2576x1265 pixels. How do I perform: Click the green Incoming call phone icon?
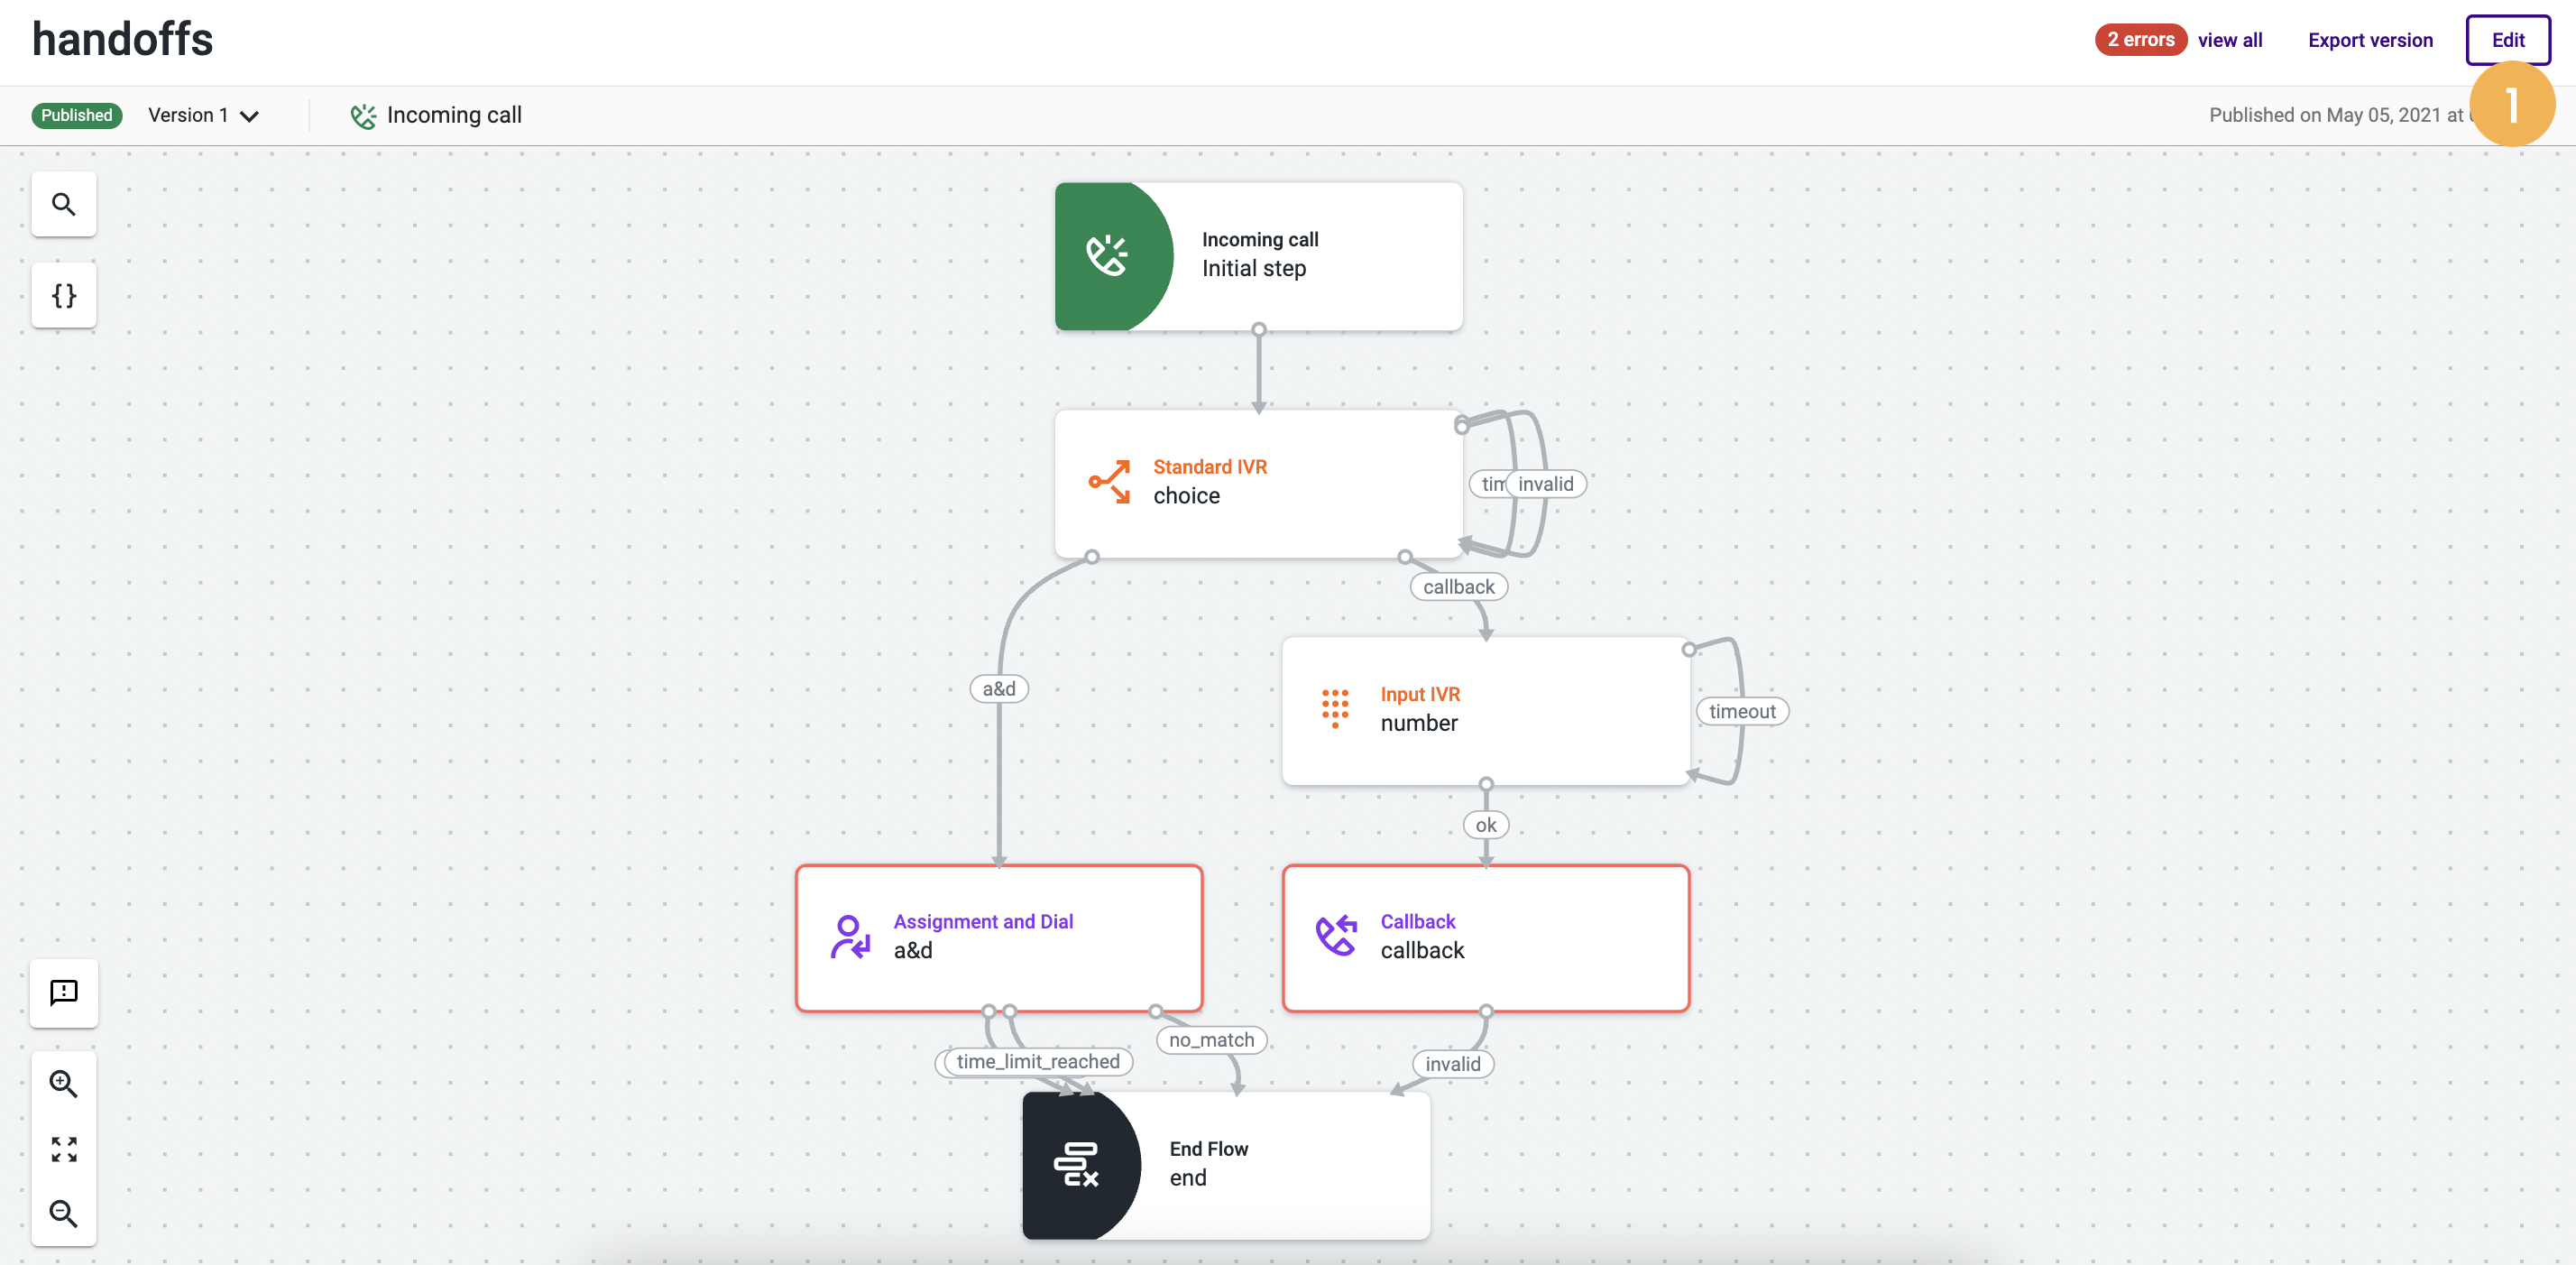1107,256
